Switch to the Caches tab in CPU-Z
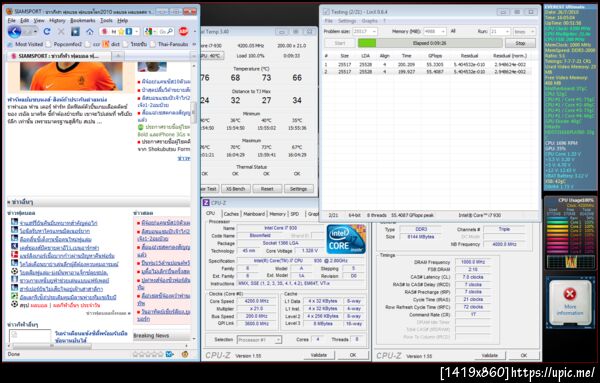The height and width of the screenshot is (383, 600). click(231, 214)
